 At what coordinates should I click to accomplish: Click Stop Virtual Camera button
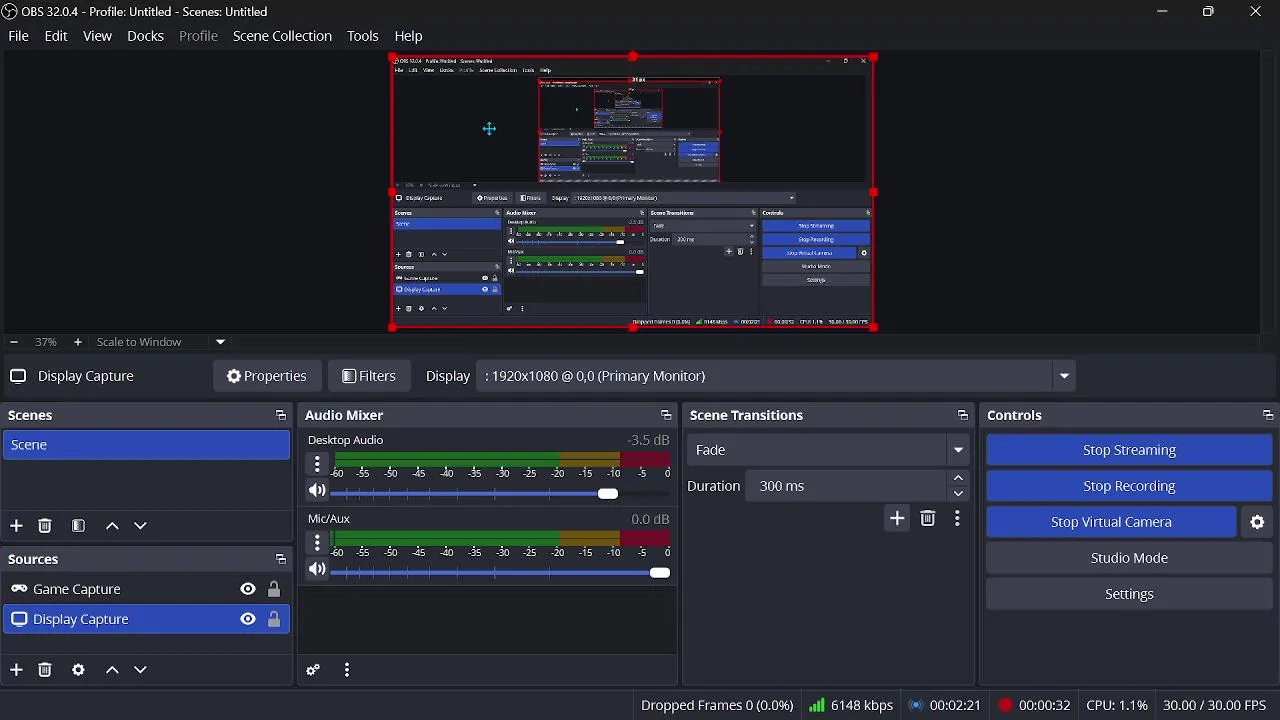tap(1111, 522)
